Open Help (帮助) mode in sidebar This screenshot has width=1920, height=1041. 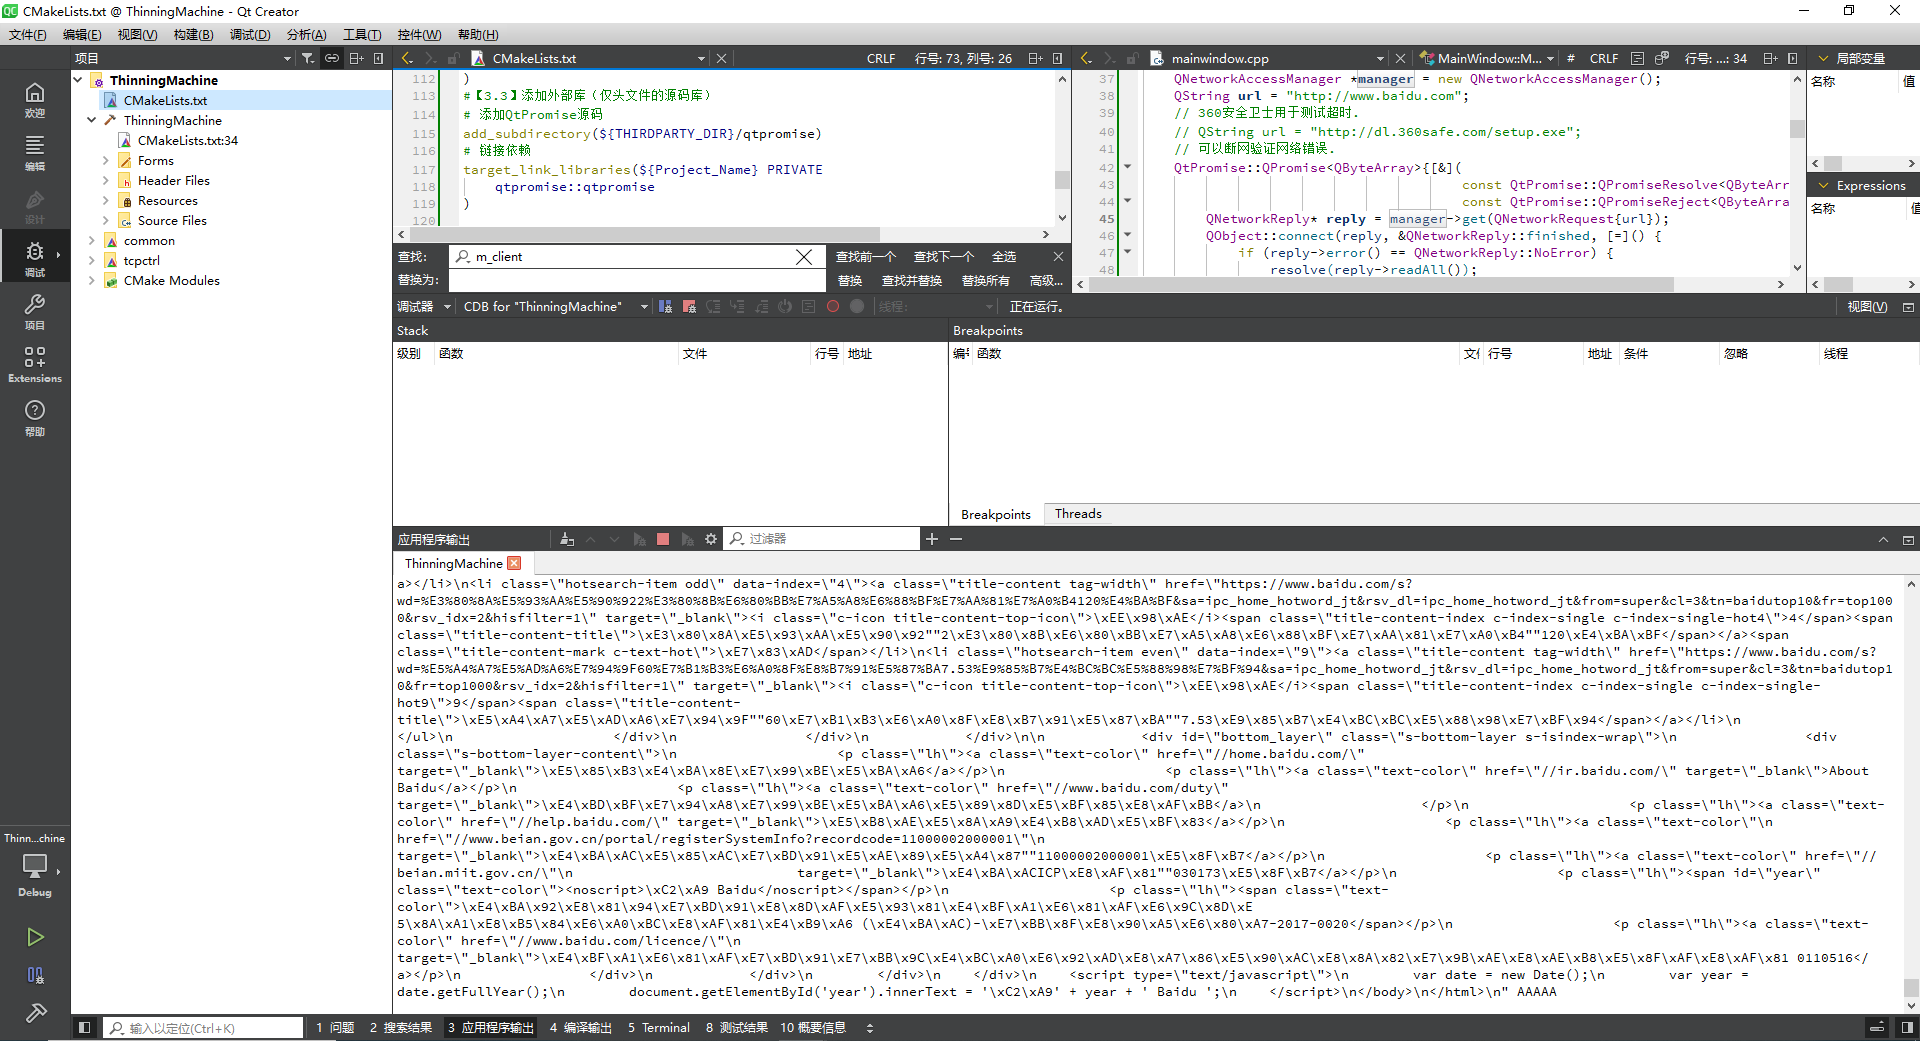click(35, 417)
